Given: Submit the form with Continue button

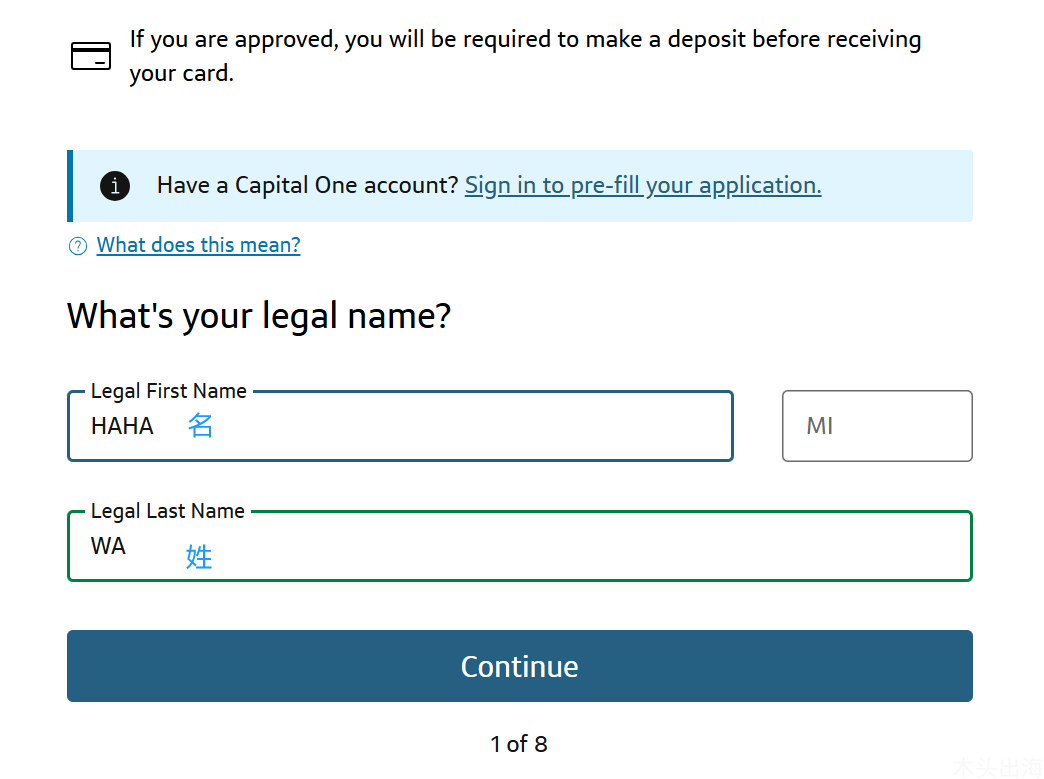Looking at the screenshot, I should pos(519,666).
